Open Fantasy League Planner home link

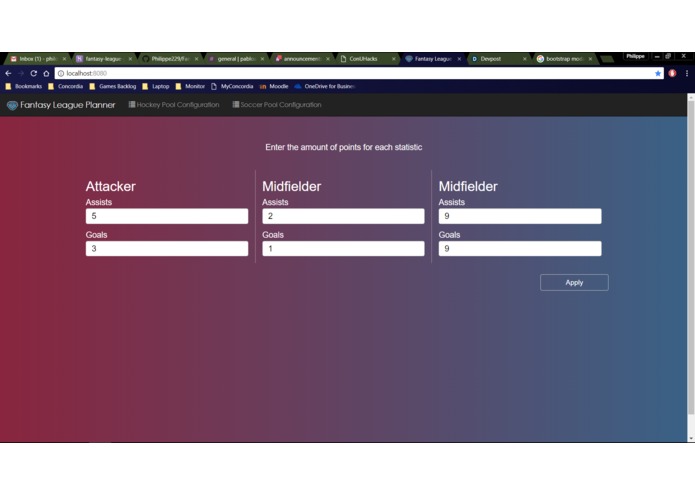(x=61, y=105)
